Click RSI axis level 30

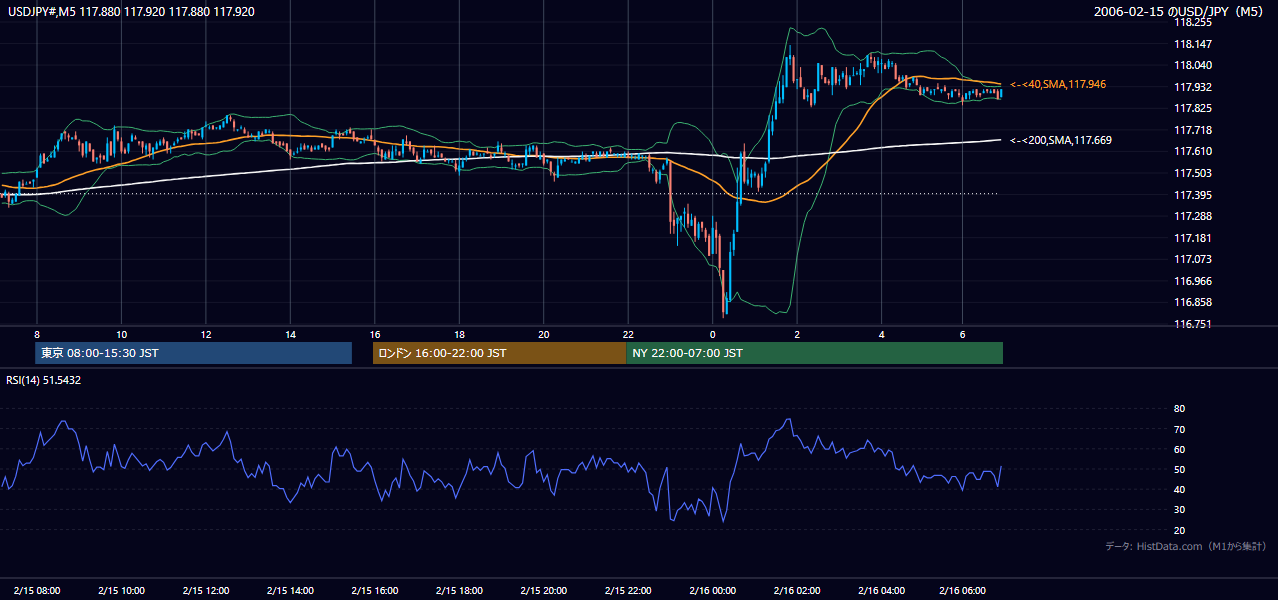[1179, 509]
